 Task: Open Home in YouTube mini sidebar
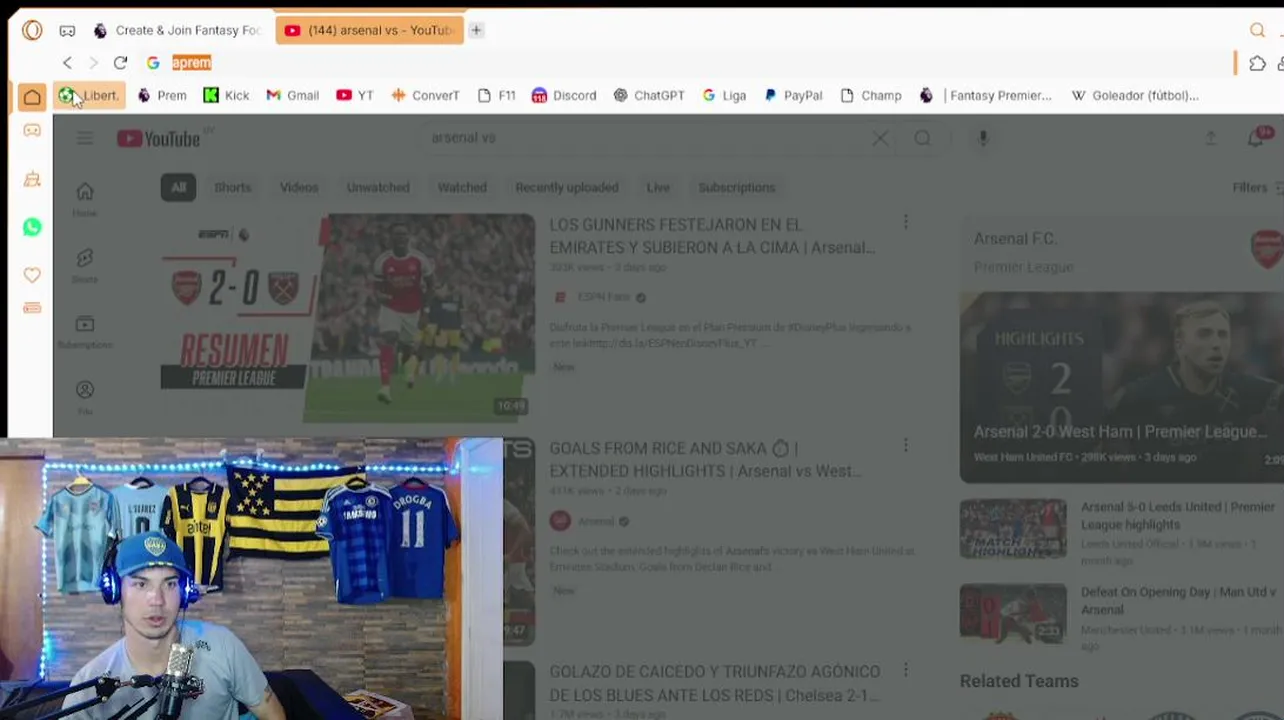click(x=85, y=198)
